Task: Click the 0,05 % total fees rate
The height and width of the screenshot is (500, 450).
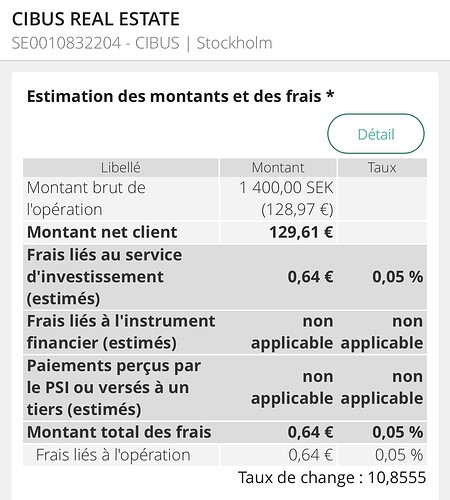Action: click(x=398, y=432)
